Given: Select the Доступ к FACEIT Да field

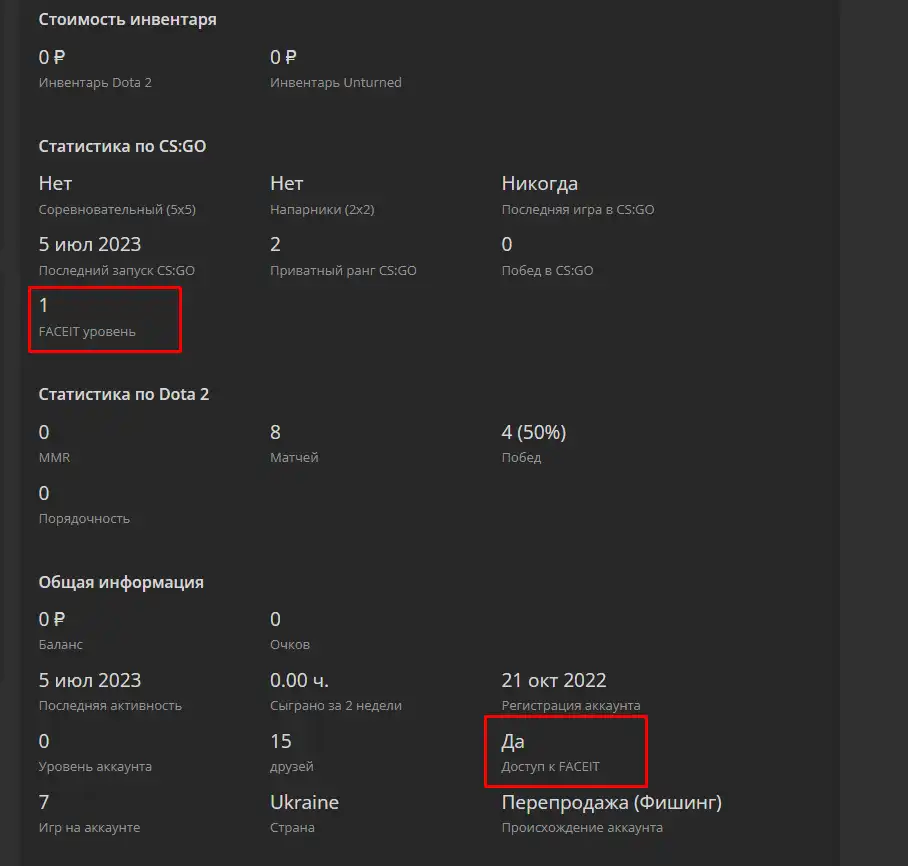Looking at the screenshot, I should point(550,752).
